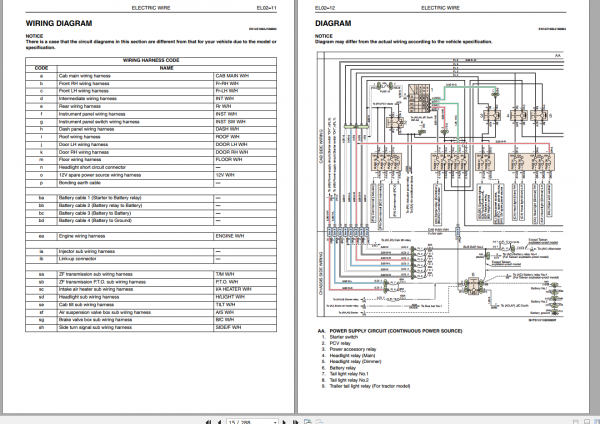600x424 pixels.
Task: Go to the first page arrow
Action: pos(209,422)
